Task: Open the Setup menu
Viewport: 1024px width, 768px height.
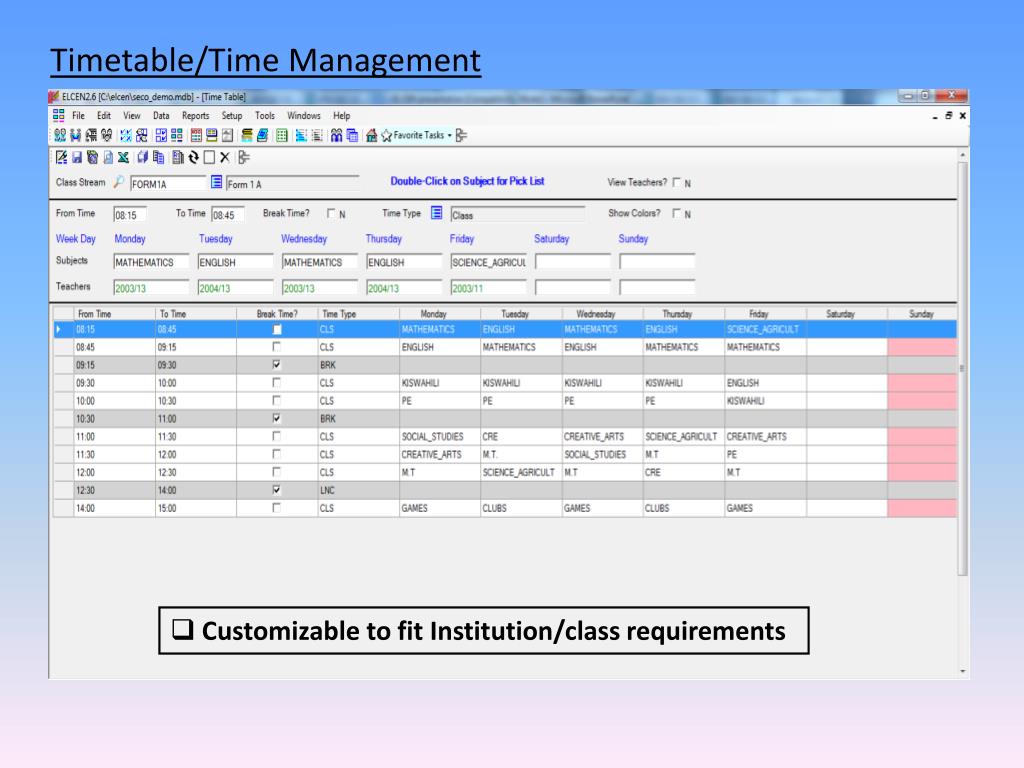Action: (x=232, y=116)
